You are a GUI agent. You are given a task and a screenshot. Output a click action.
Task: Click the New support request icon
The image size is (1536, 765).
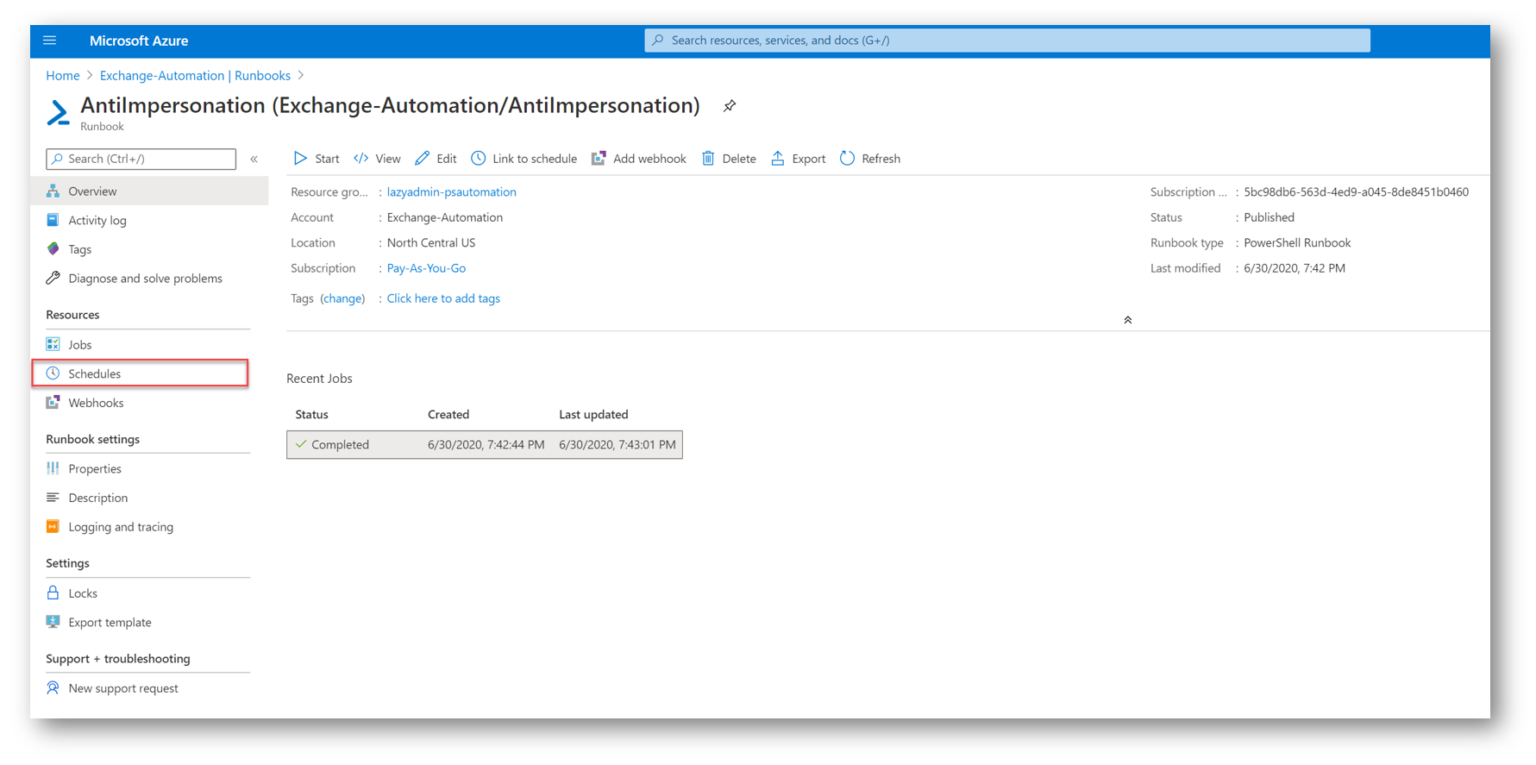pos(53,688)
